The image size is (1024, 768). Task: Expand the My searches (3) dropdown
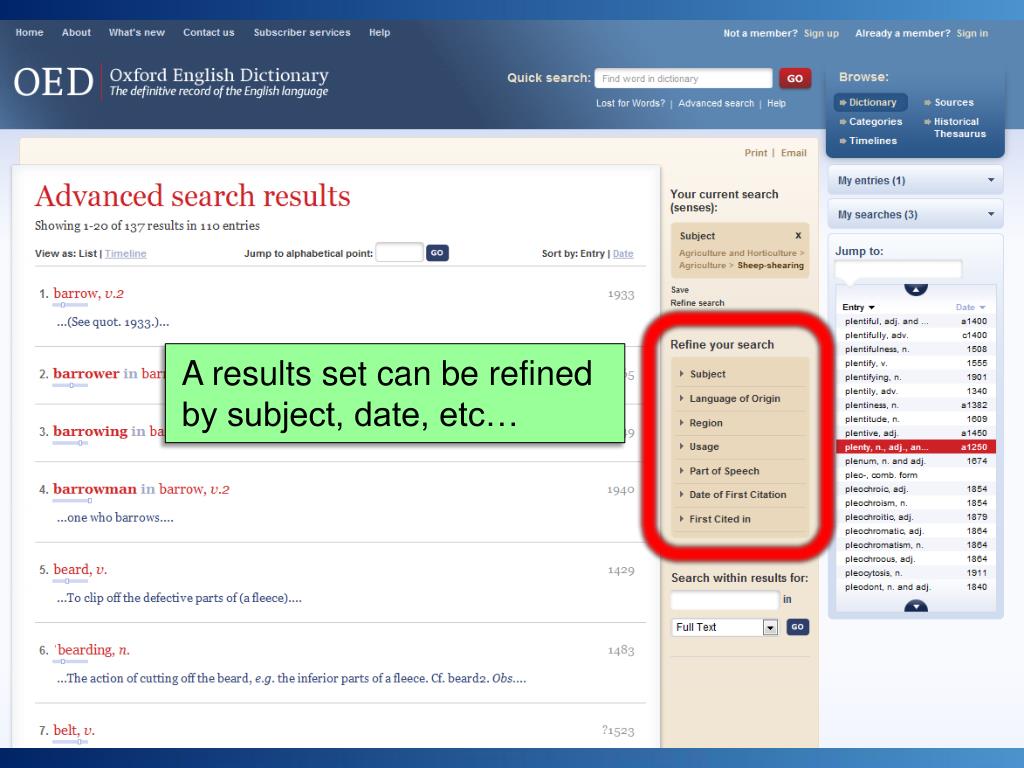916,214
